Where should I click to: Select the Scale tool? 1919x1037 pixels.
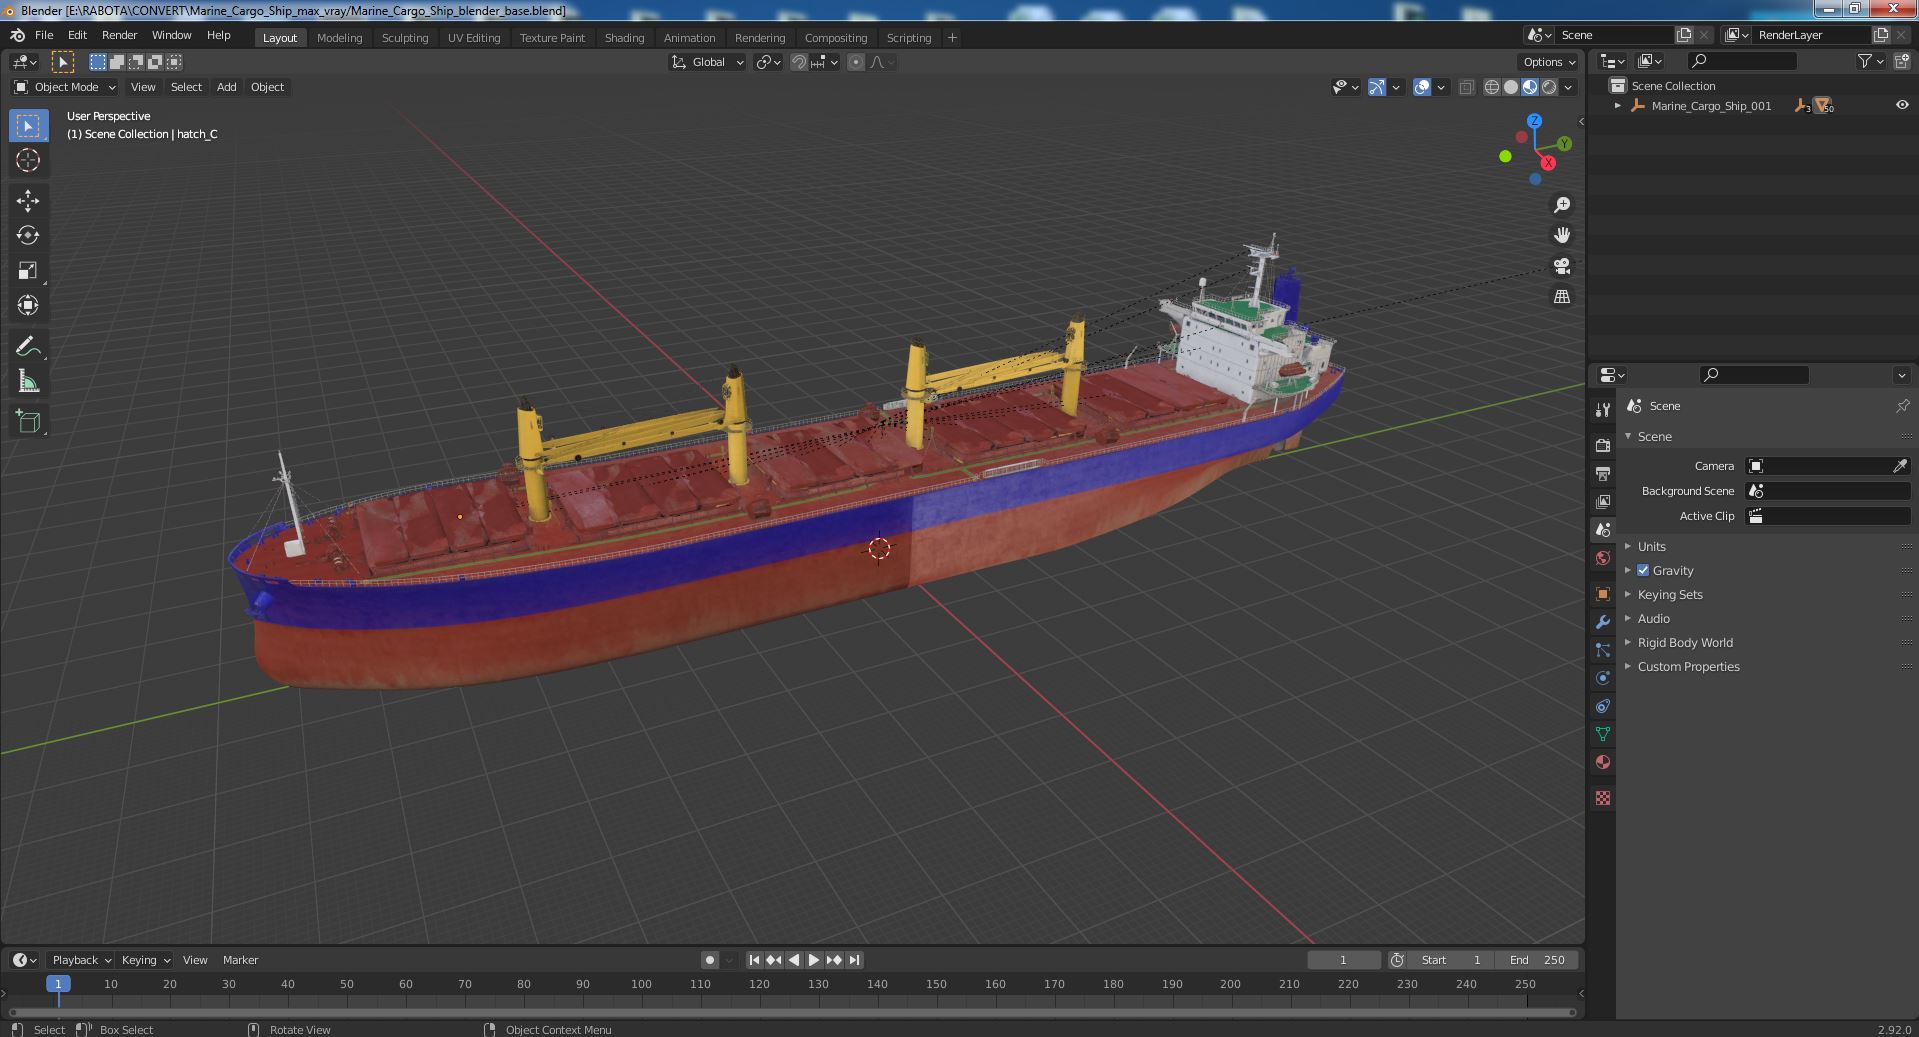coord(28,271)
